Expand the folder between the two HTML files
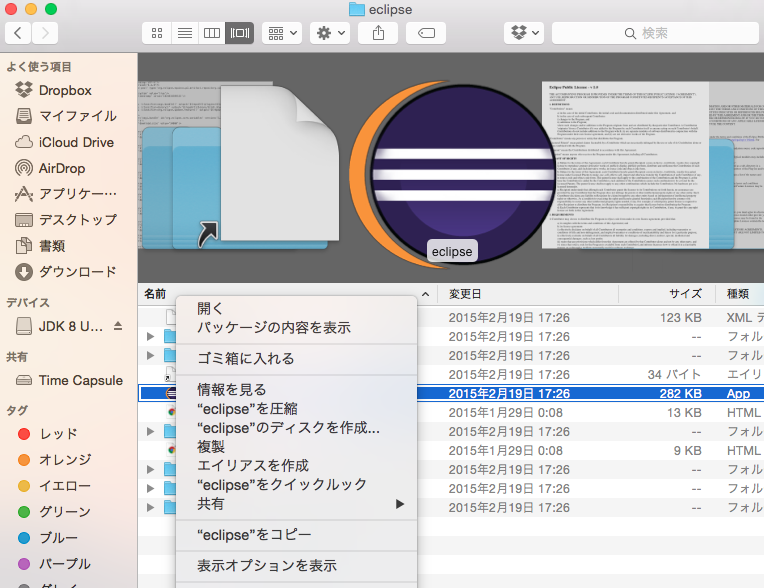This screenshot has height=588, width=764. 151,432
